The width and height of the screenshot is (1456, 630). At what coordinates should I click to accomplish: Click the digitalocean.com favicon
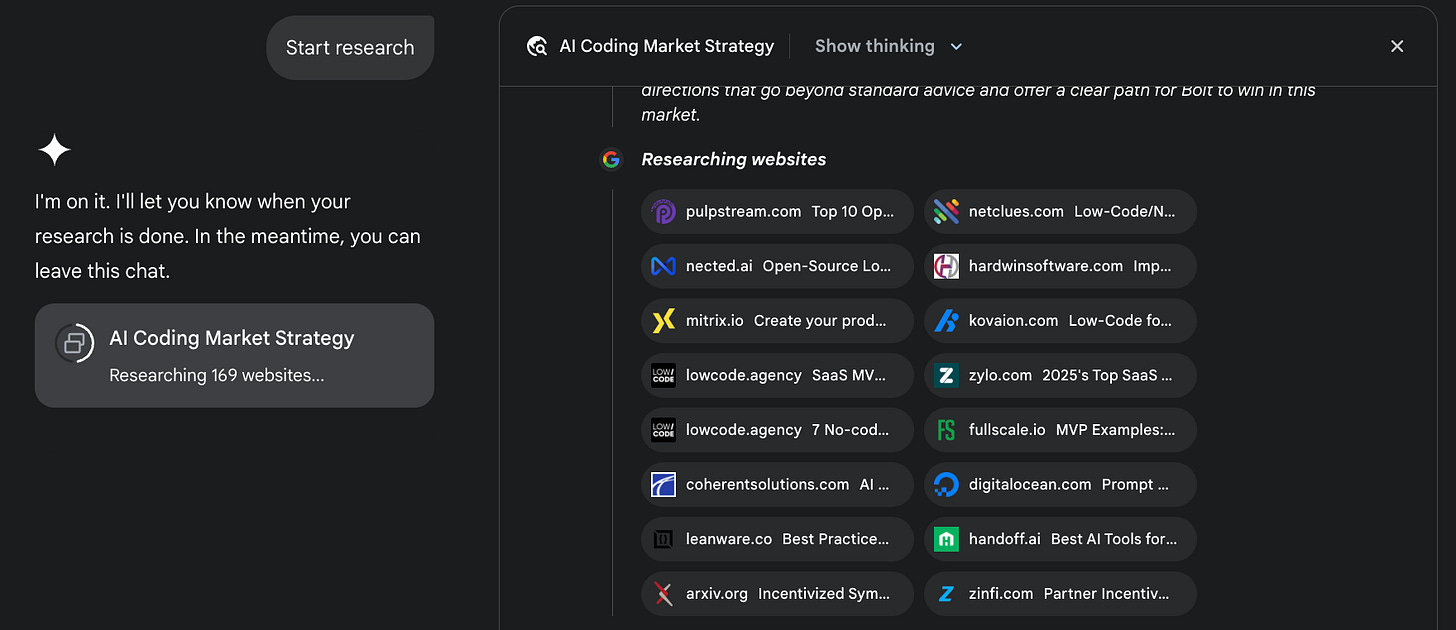tap(946, 485)
